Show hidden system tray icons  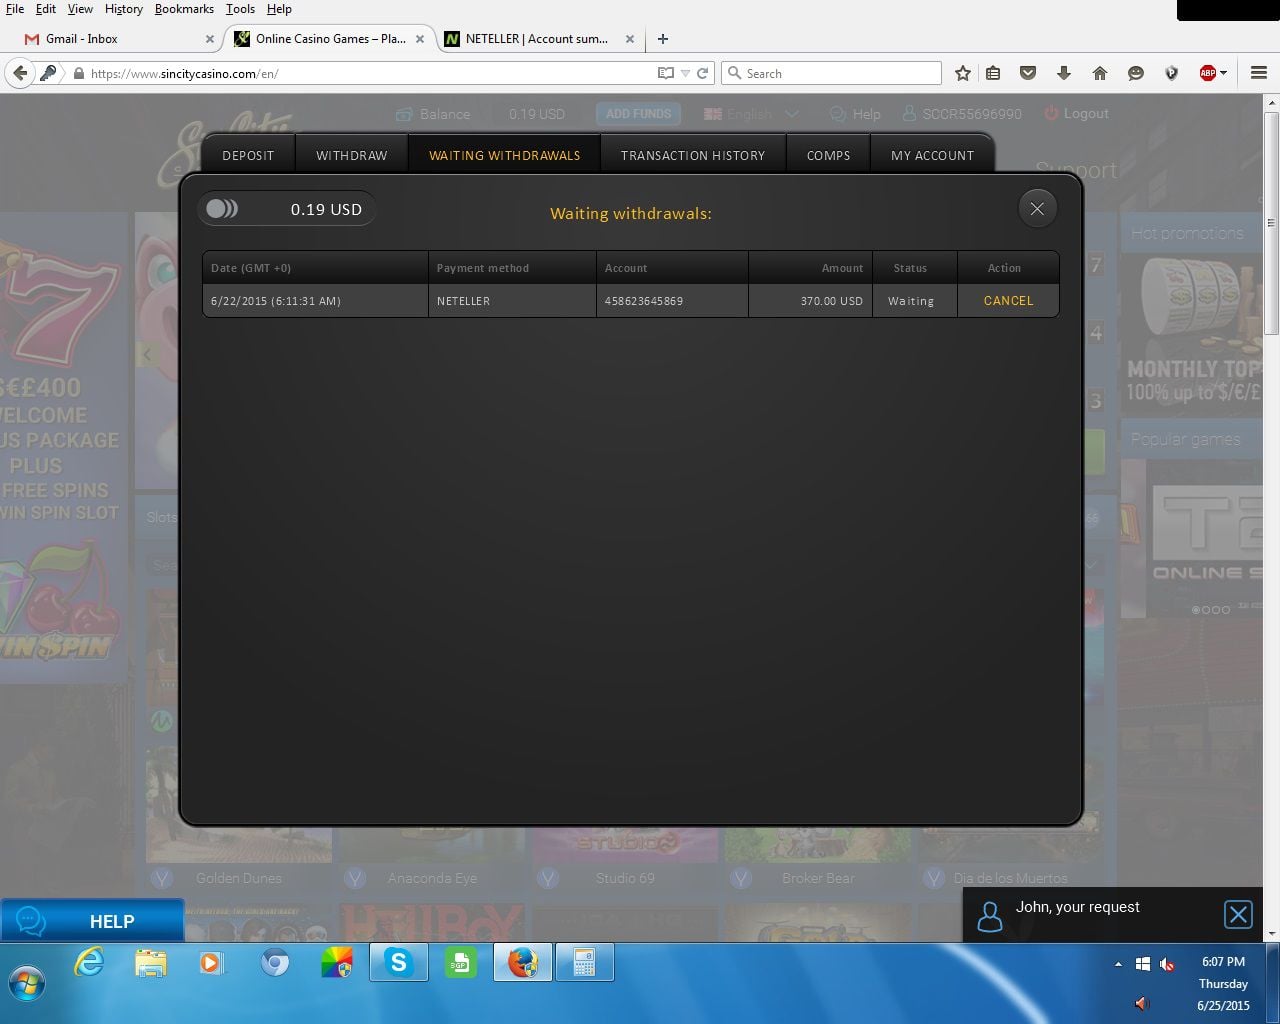[x=1118, y=964]
